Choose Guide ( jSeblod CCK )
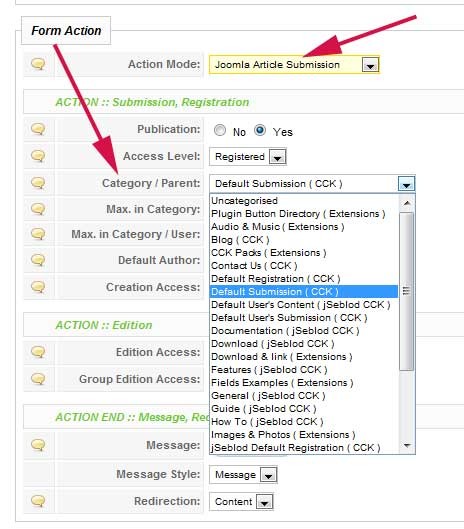 click(x=304, y=409)
